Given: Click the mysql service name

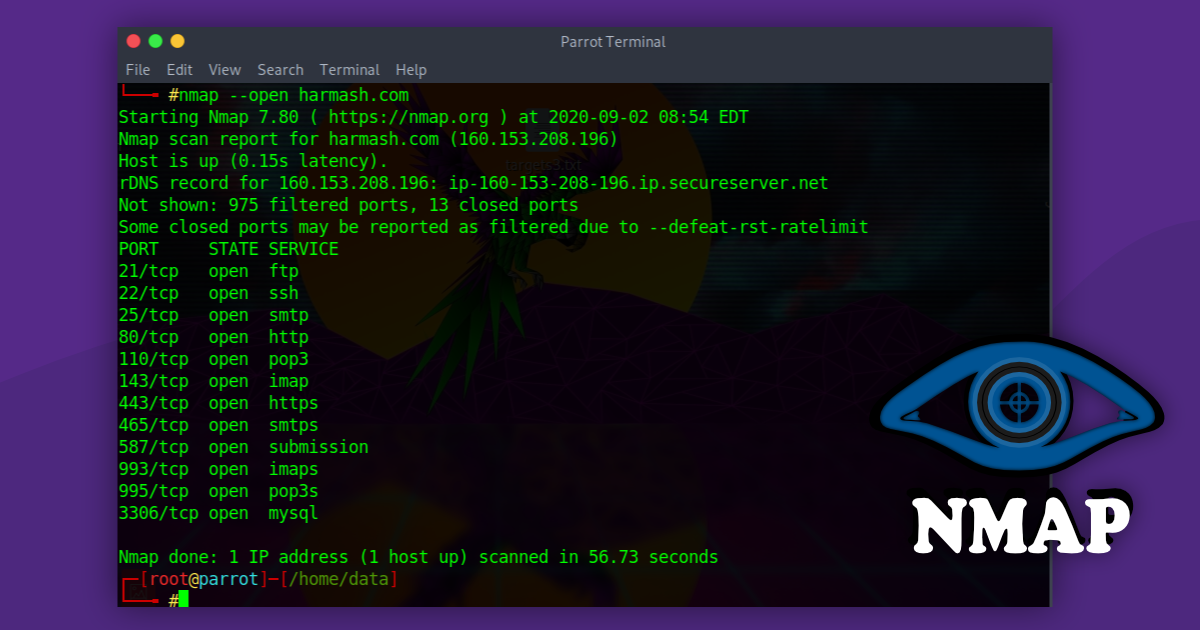Looking at the screenshot, I should 294,513.
